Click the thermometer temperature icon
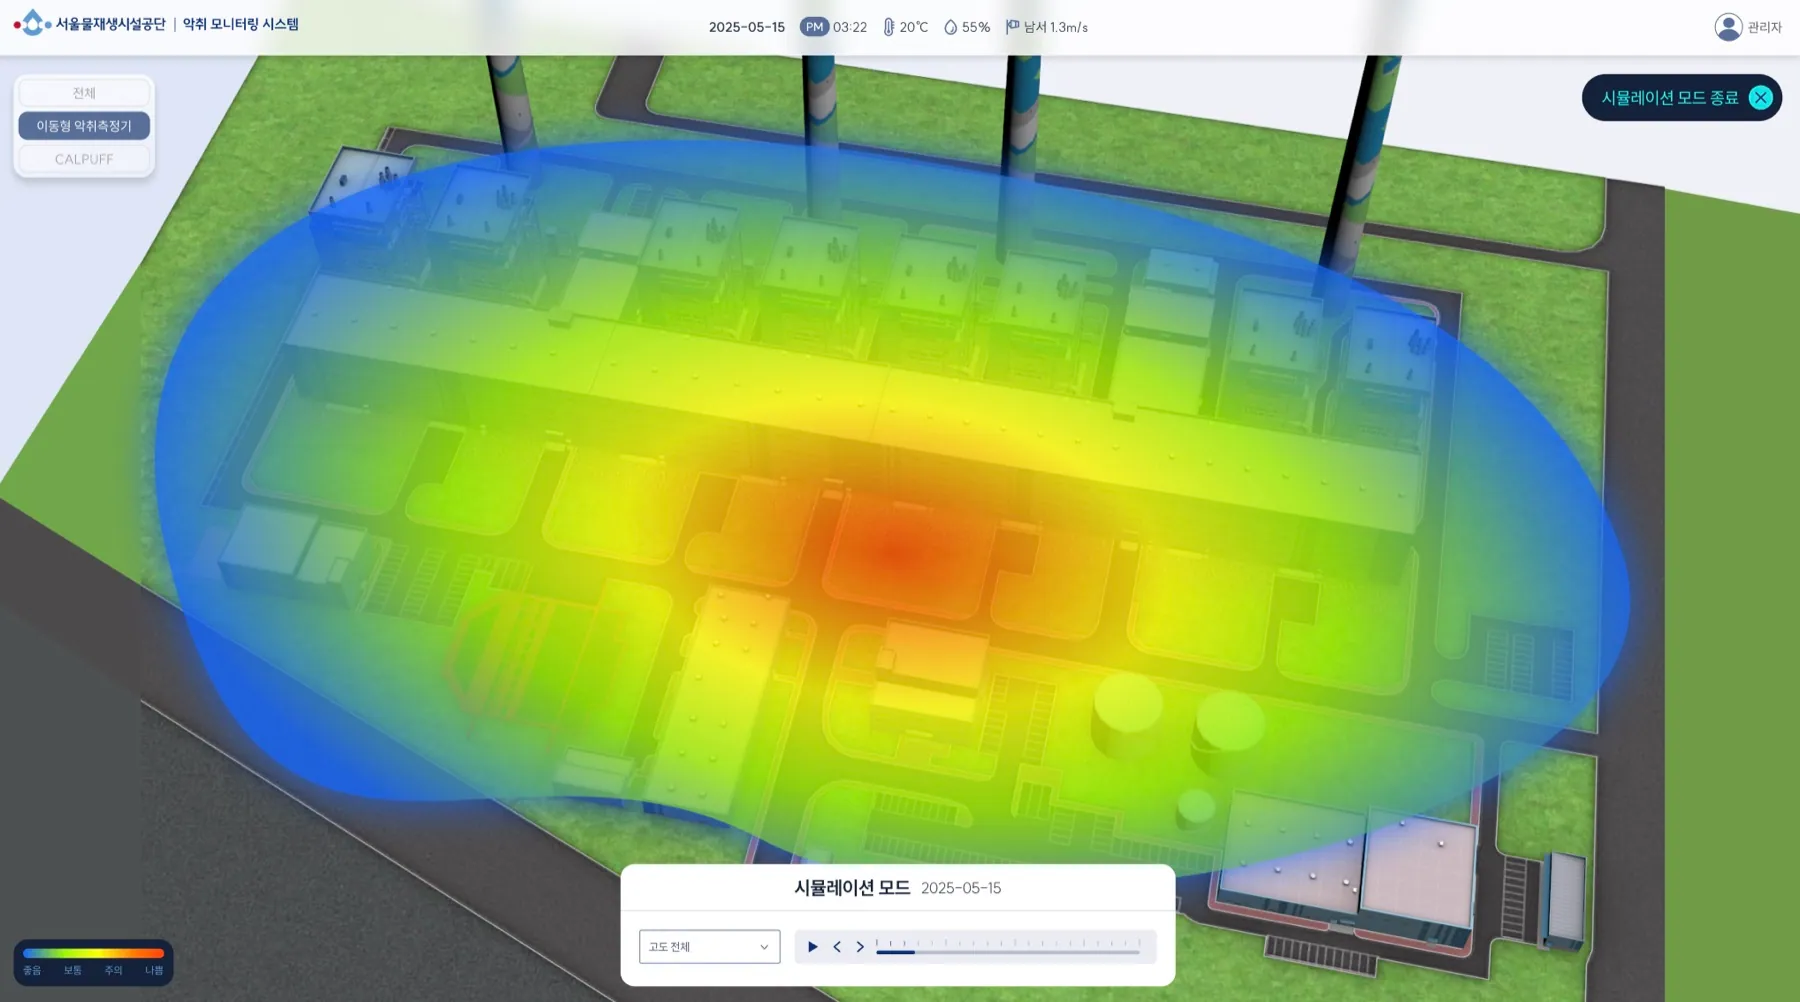The height and width of the screenshot is (1002, 1800). (888, 27)
